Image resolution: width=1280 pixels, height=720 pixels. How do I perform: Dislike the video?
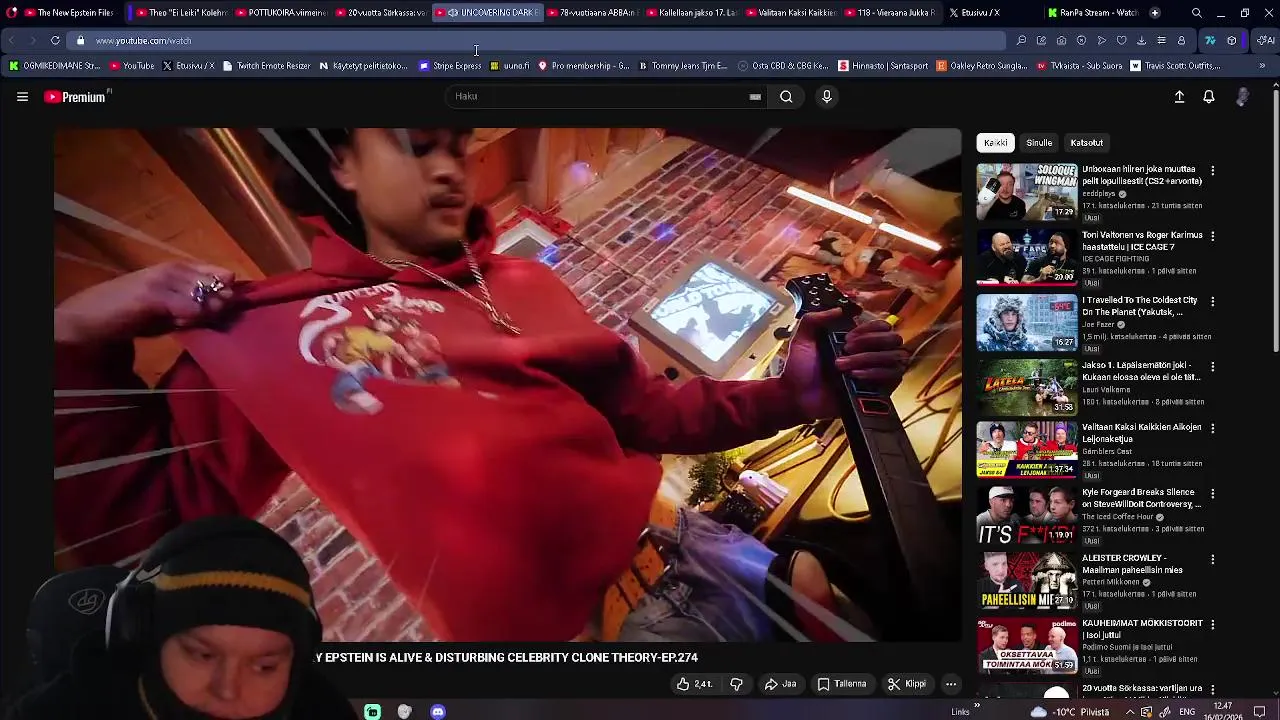click(x=736, y=684)
